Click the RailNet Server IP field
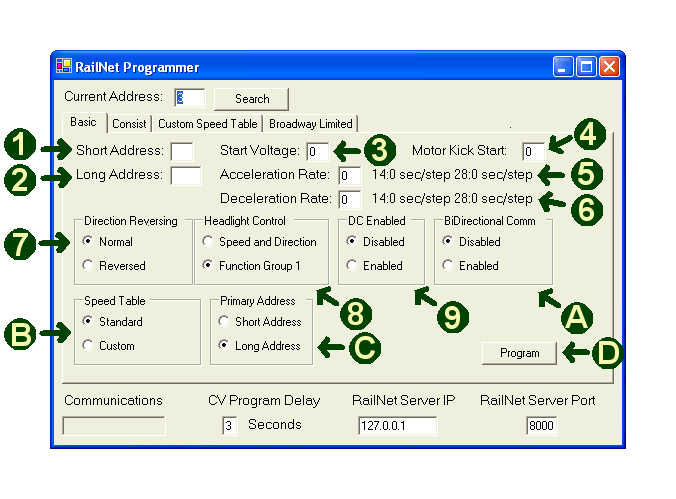 [x=397, y=426]
